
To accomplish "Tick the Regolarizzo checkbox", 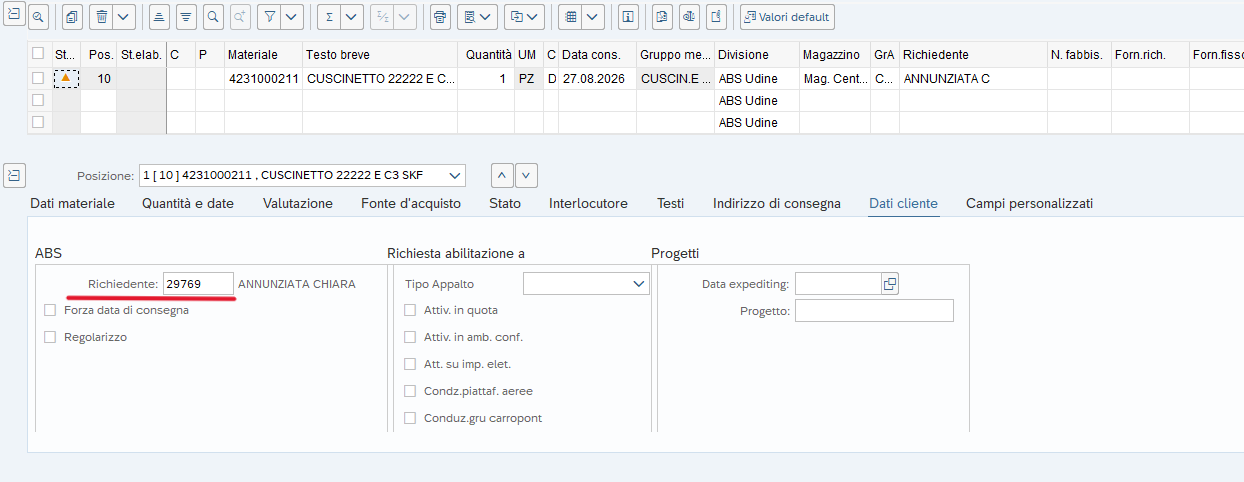I will pyautogui.click(x=50, y=337).
